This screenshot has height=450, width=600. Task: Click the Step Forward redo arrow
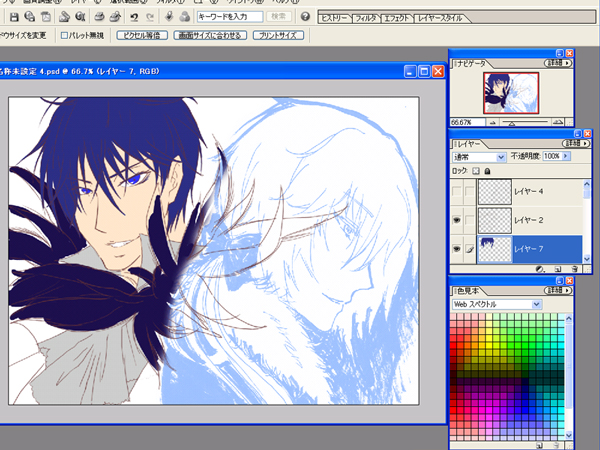tap(150, 17)
